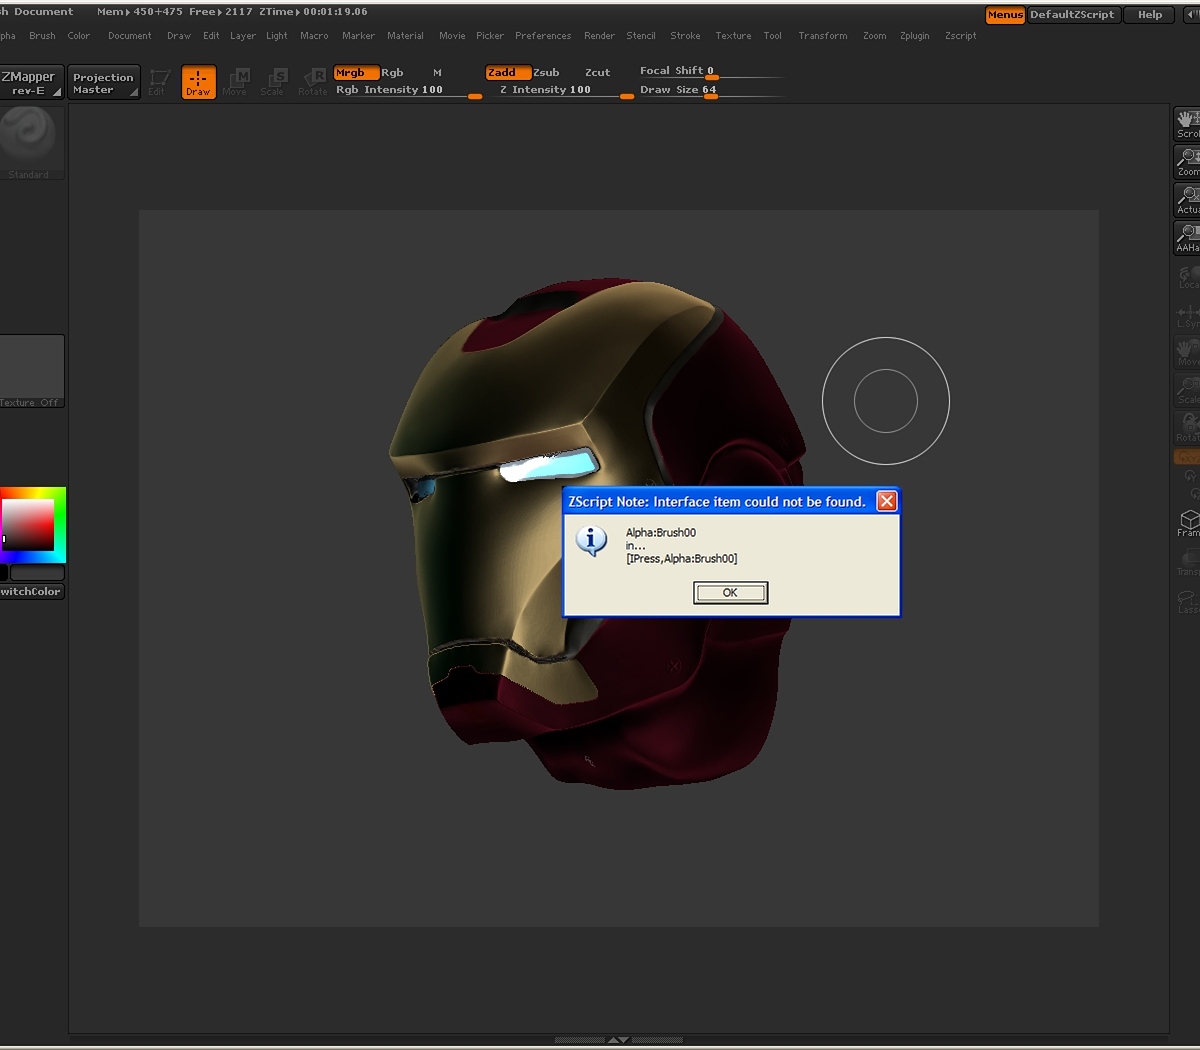
Task: Open the Tool menu
Action: tap(773, 35)
